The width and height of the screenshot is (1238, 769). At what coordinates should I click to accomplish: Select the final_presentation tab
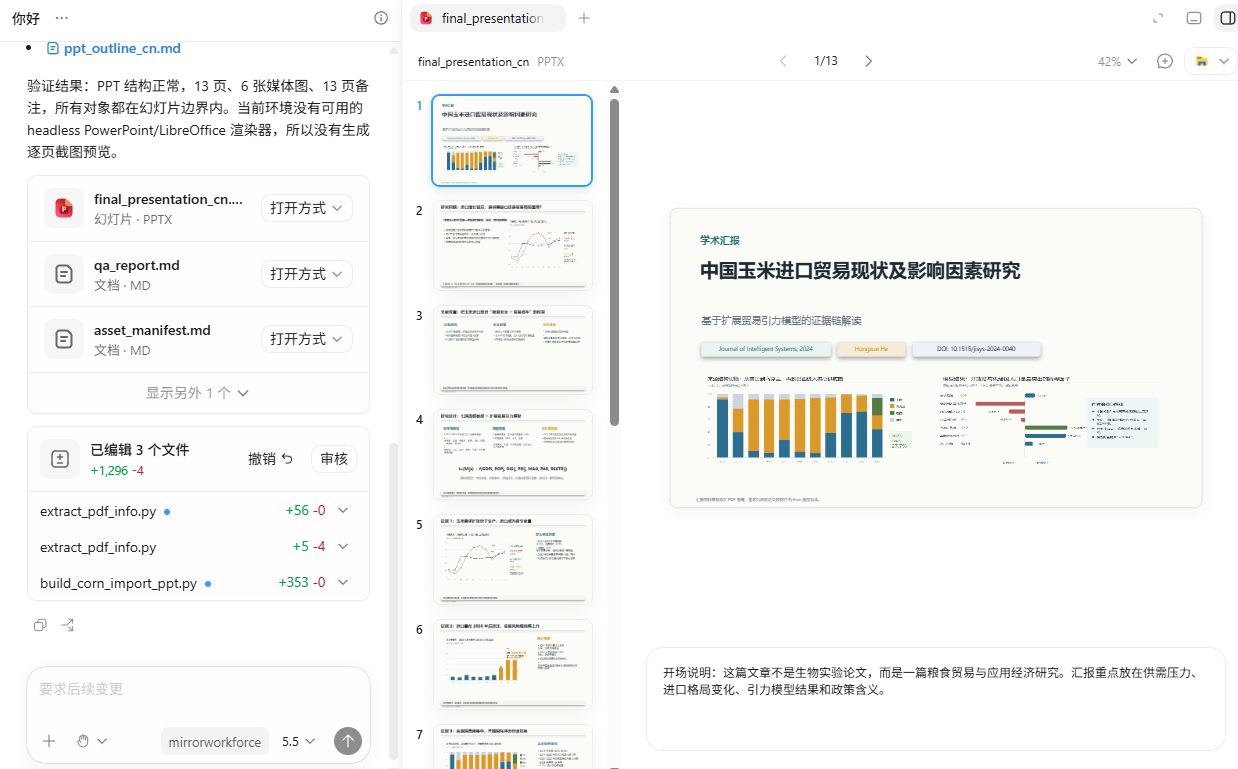click(x=488, y=18)
